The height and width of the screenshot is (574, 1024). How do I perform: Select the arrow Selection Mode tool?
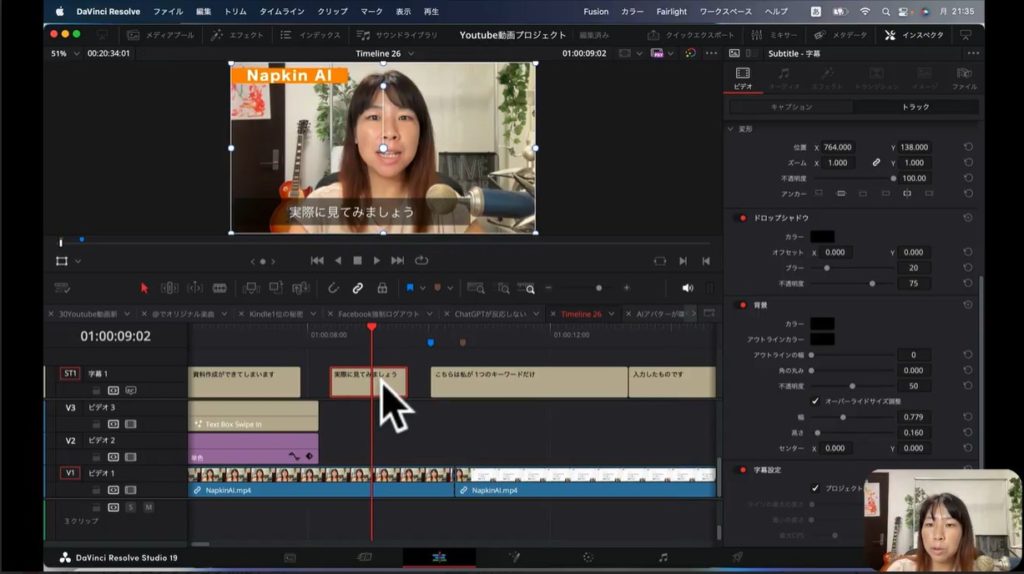pos(144,288)
